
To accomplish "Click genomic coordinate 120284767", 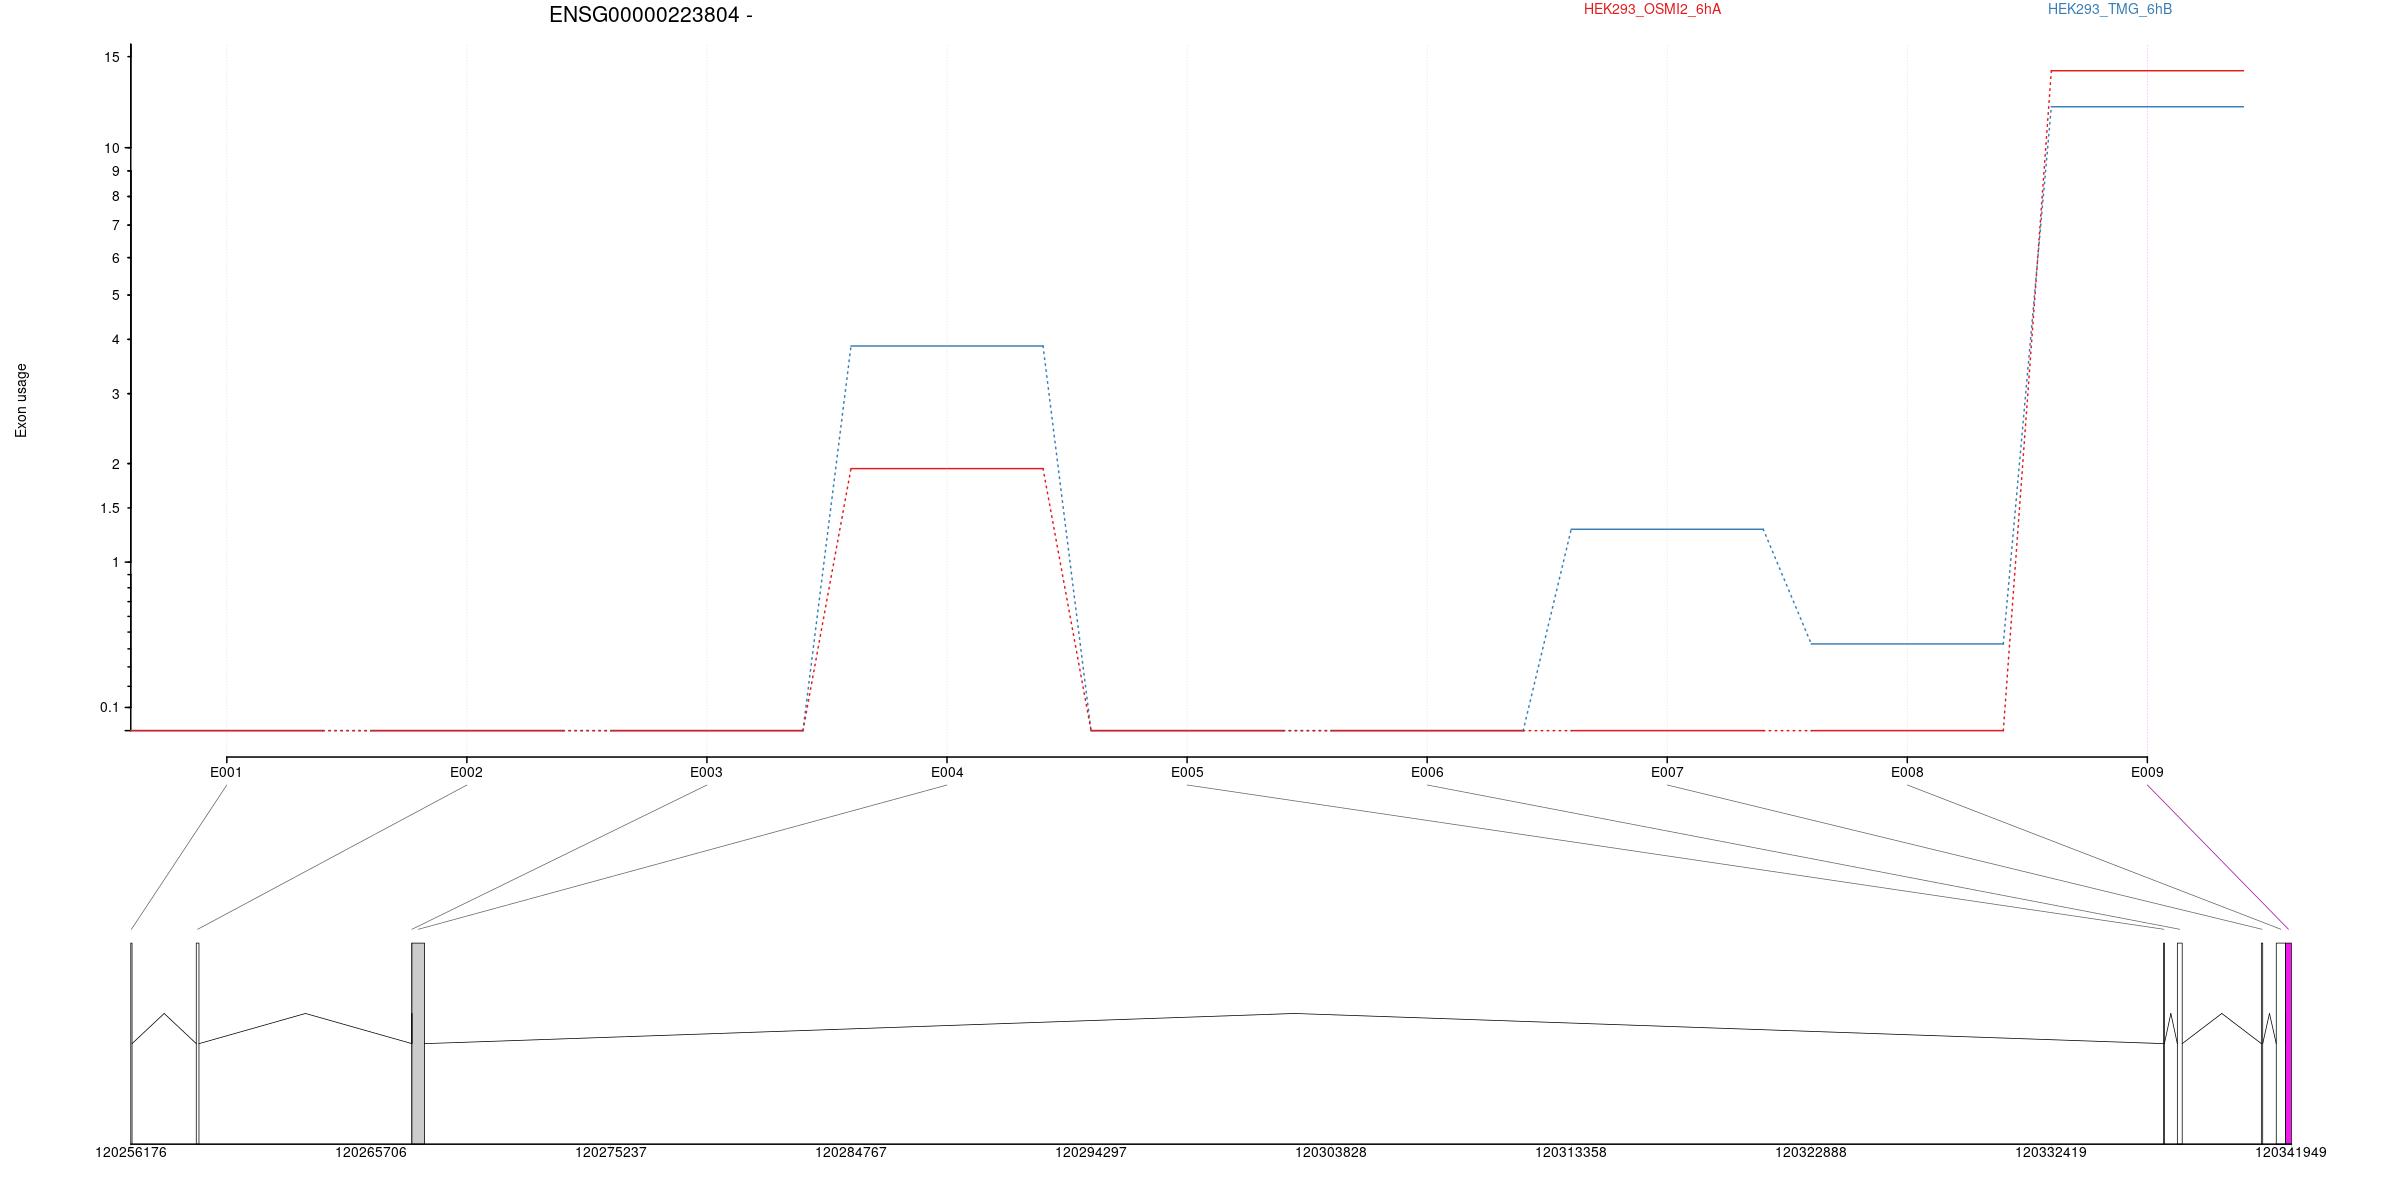I will [x=851, y=1153].
